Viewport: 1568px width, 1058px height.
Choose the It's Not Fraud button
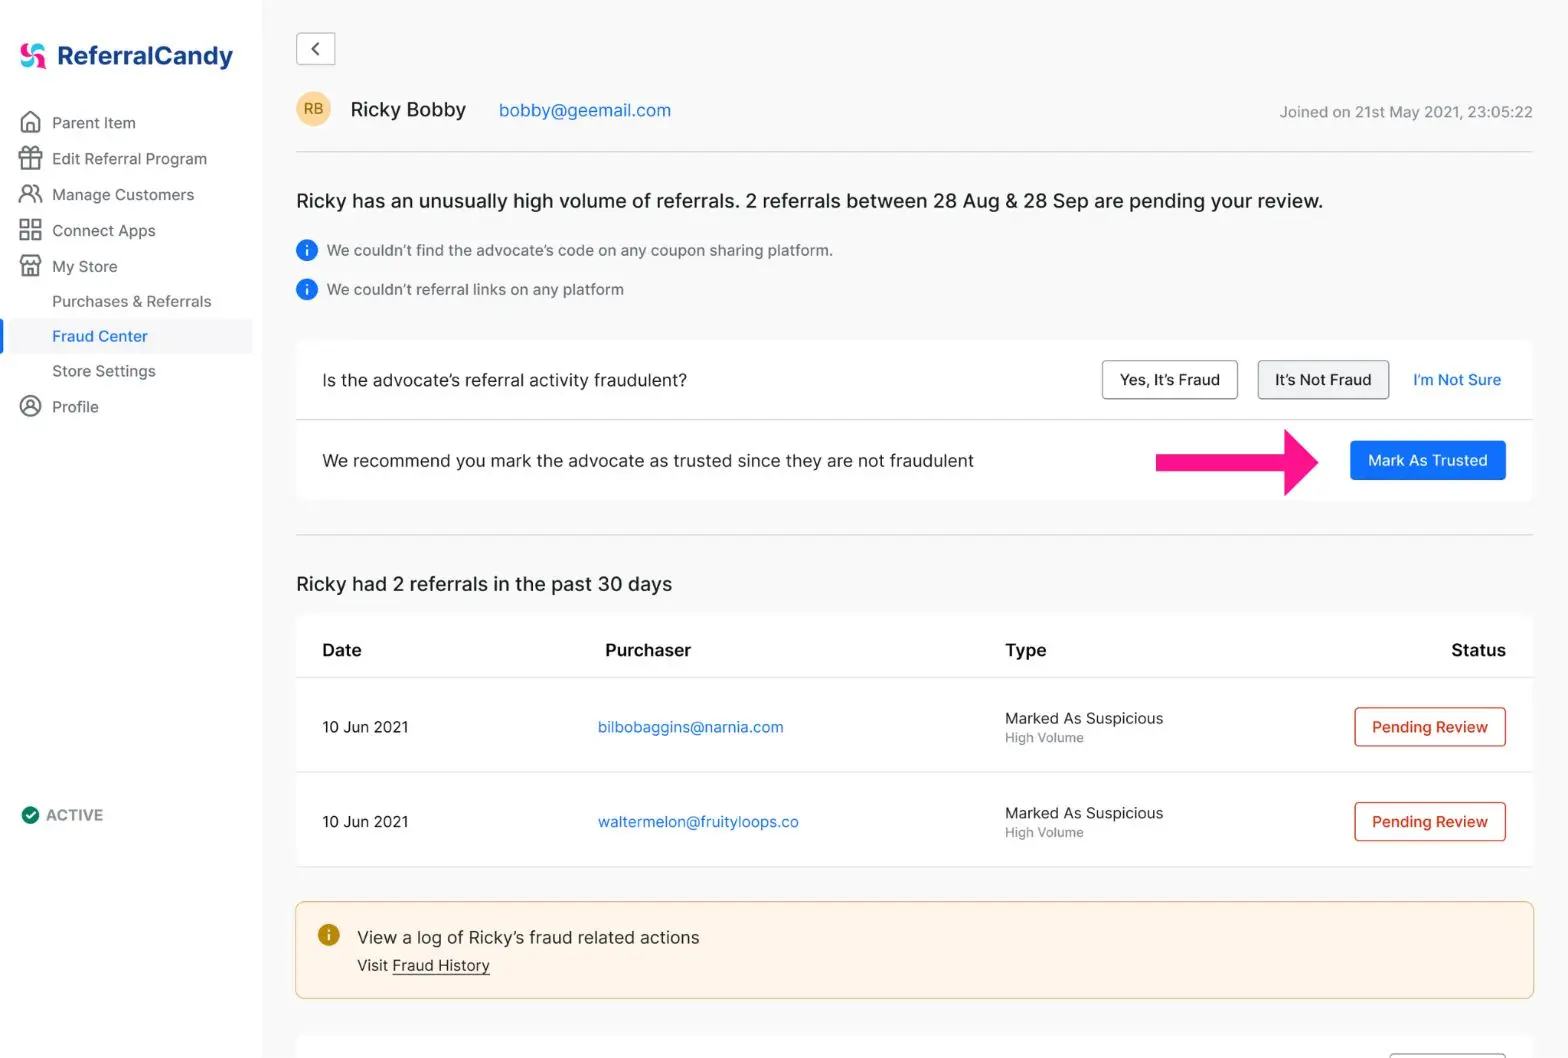pyautogui.click(x=1323, y=380)
